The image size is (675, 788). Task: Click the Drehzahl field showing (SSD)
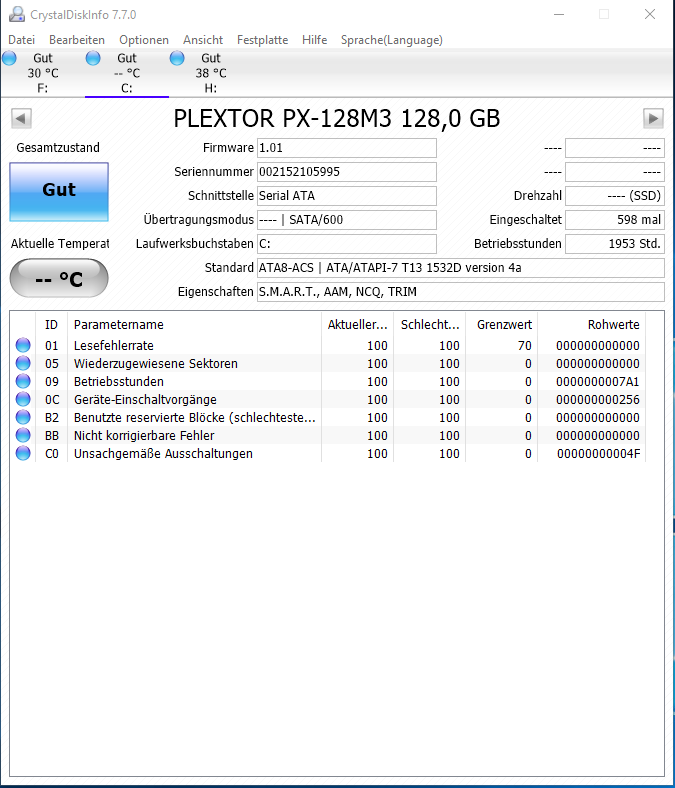pyautogui.click(x=615, y=195)
